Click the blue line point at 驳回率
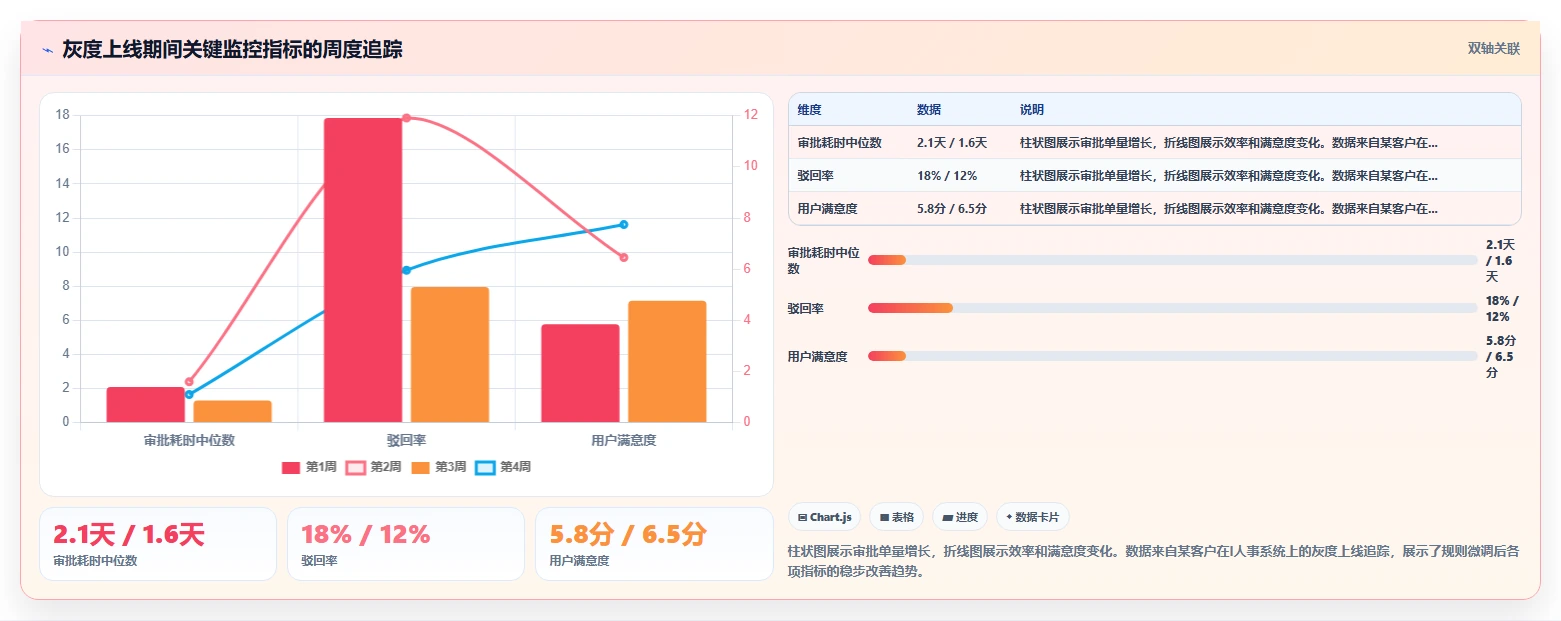This screenshot has width=1561, height=621. click(x=406, y=270)
